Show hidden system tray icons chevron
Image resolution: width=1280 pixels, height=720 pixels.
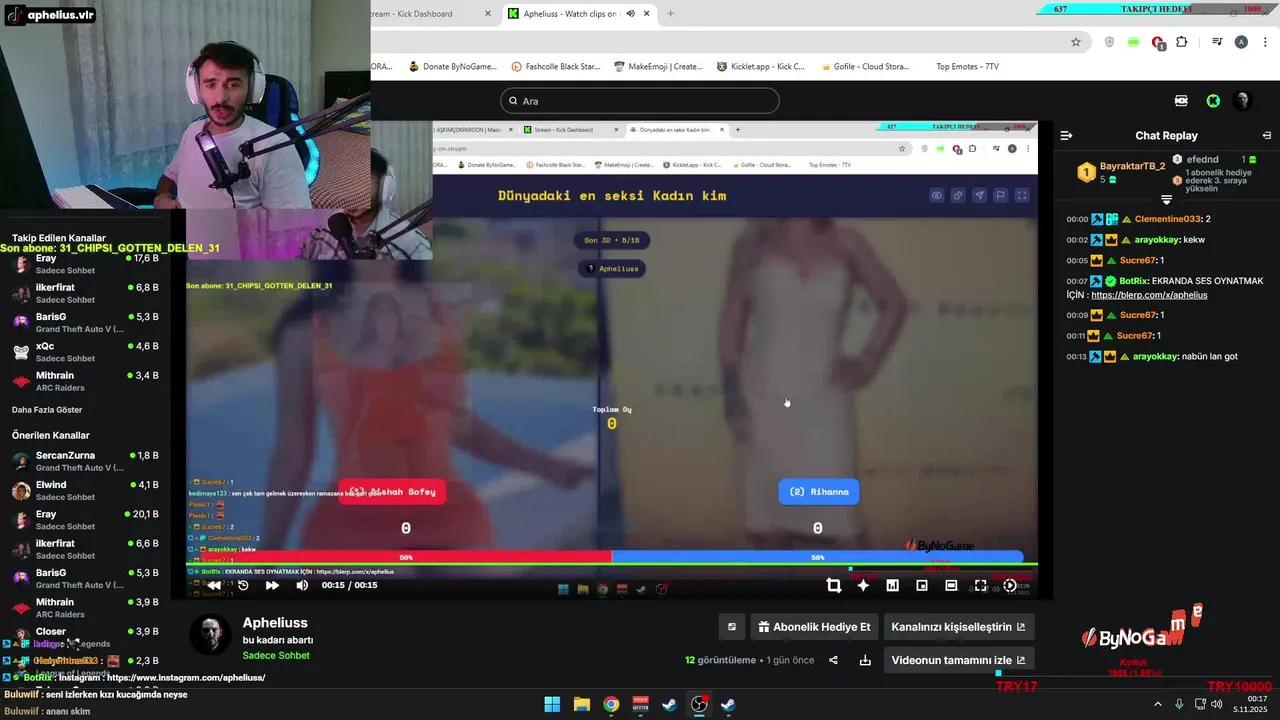click(1158, 704)
